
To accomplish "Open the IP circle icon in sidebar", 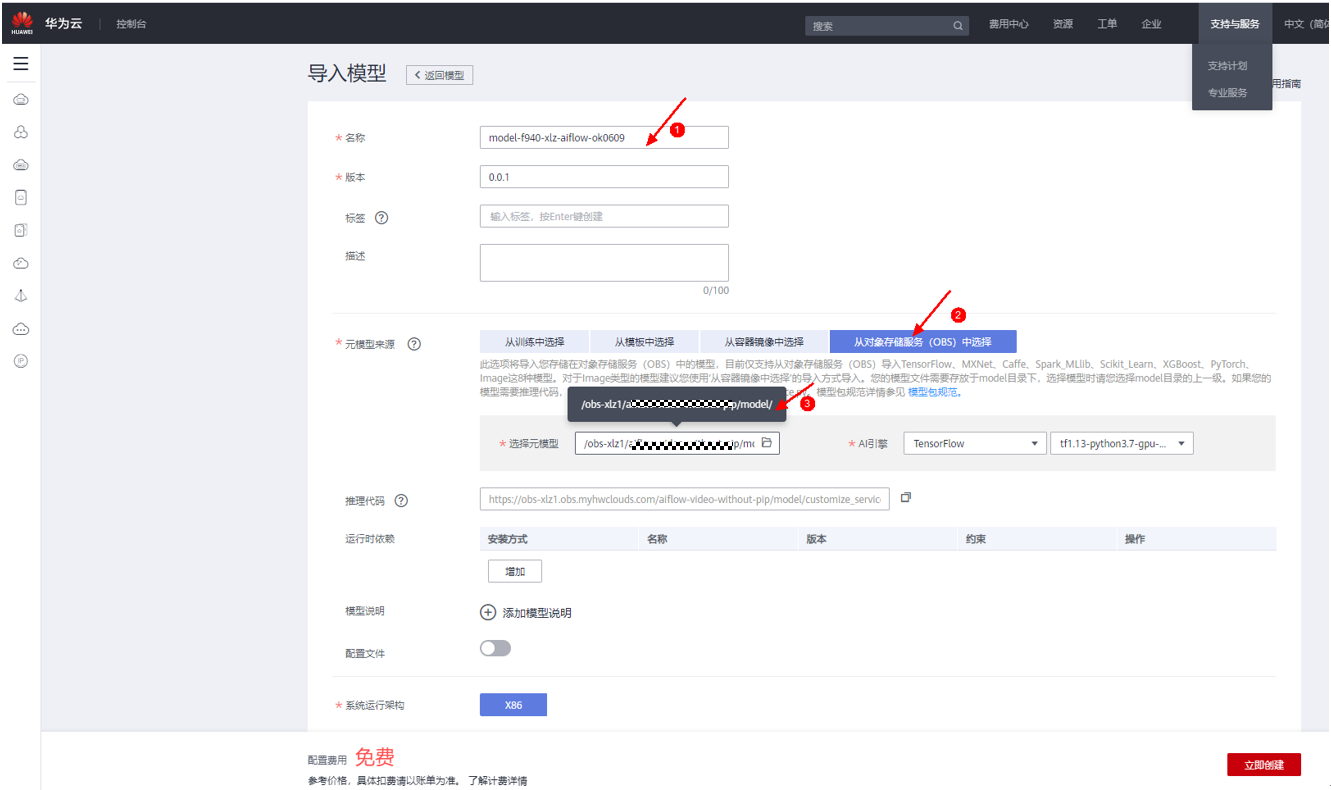I will 20,361.
